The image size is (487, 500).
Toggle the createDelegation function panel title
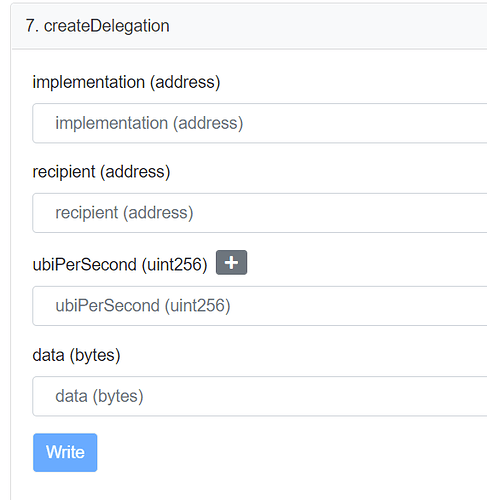(x=97, y=26)
